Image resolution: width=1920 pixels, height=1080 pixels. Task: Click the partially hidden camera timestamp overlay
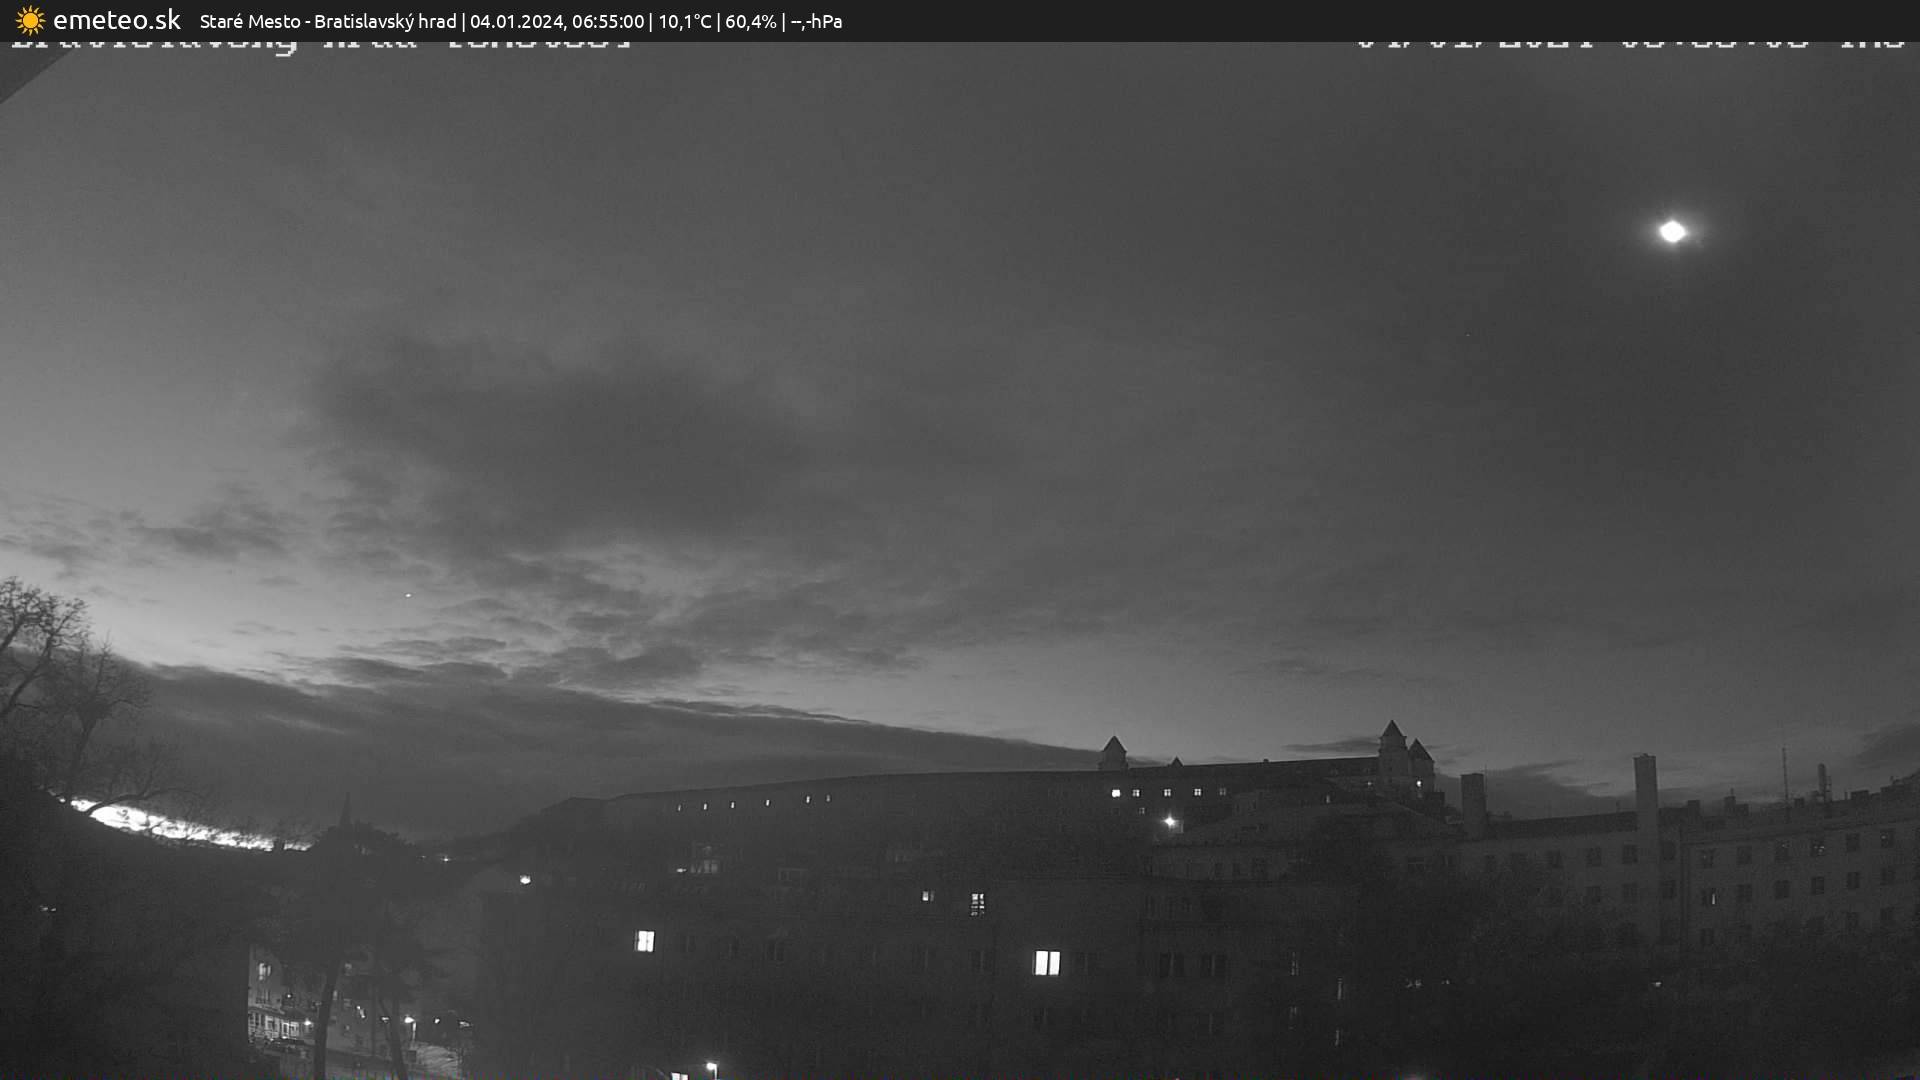tap(1630, 46)
